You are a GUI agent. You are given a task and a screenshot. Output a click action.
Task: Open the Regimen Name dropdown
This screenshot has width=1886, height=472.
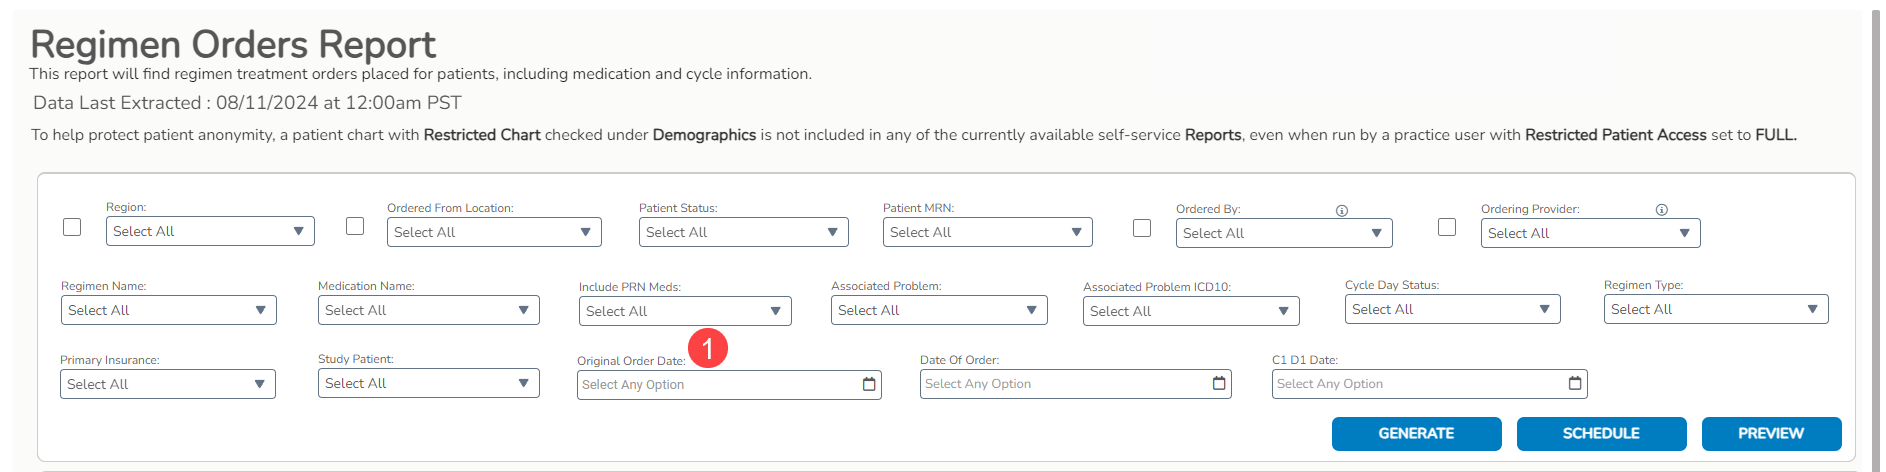click(168, 310)
